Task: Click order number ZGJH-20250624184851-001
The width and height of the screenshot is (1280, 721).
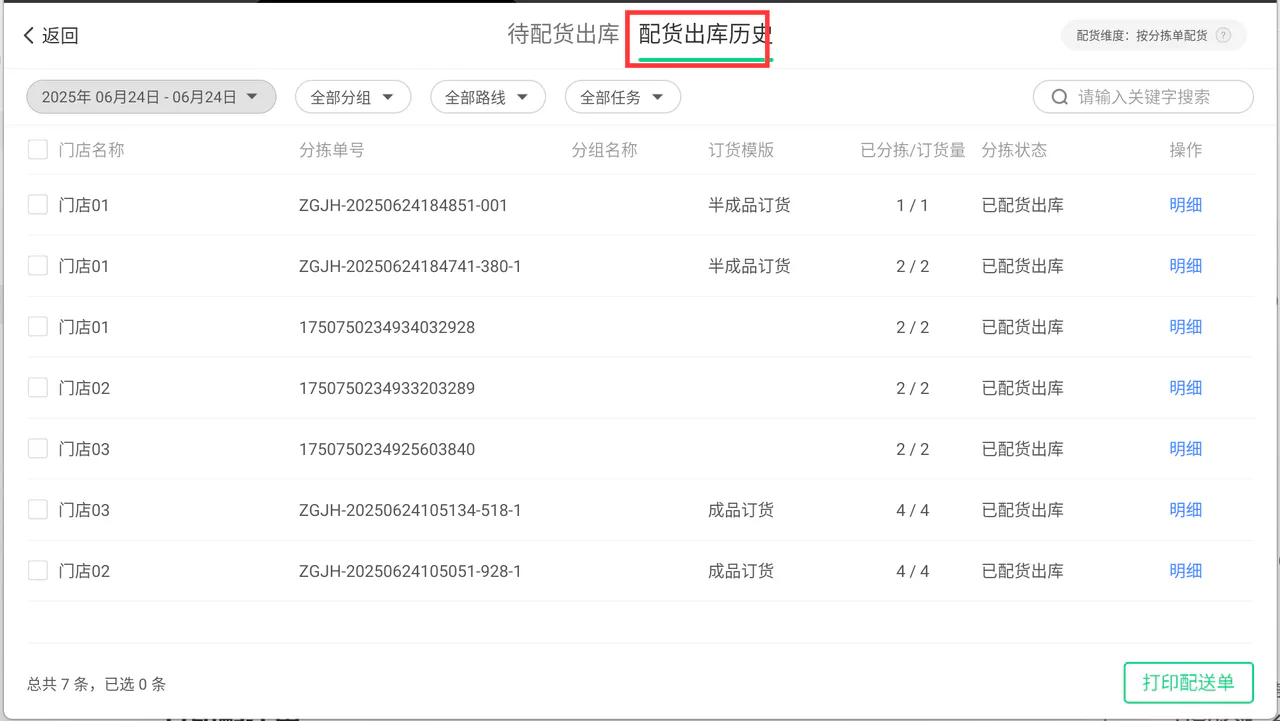Action: pyautogui.click(x=403, y=205)
